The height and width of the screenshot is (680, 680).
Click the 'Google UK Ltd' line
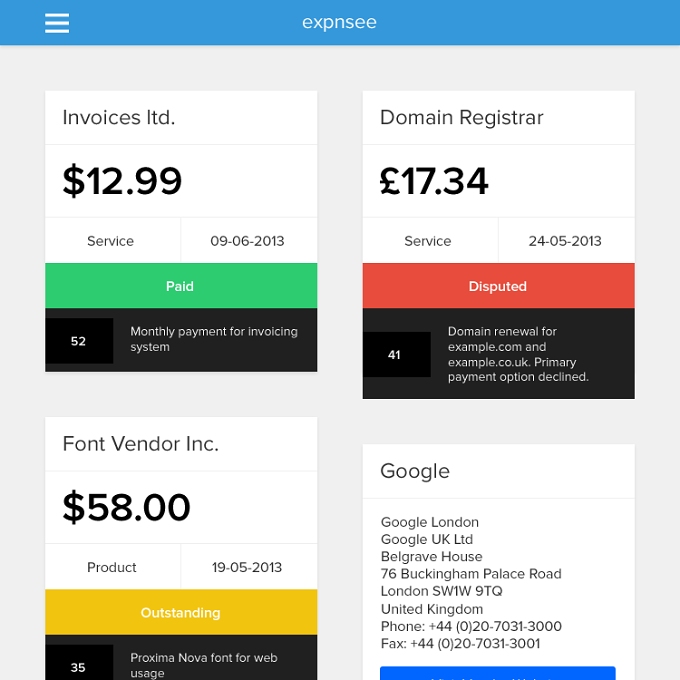tap(427, 539)
